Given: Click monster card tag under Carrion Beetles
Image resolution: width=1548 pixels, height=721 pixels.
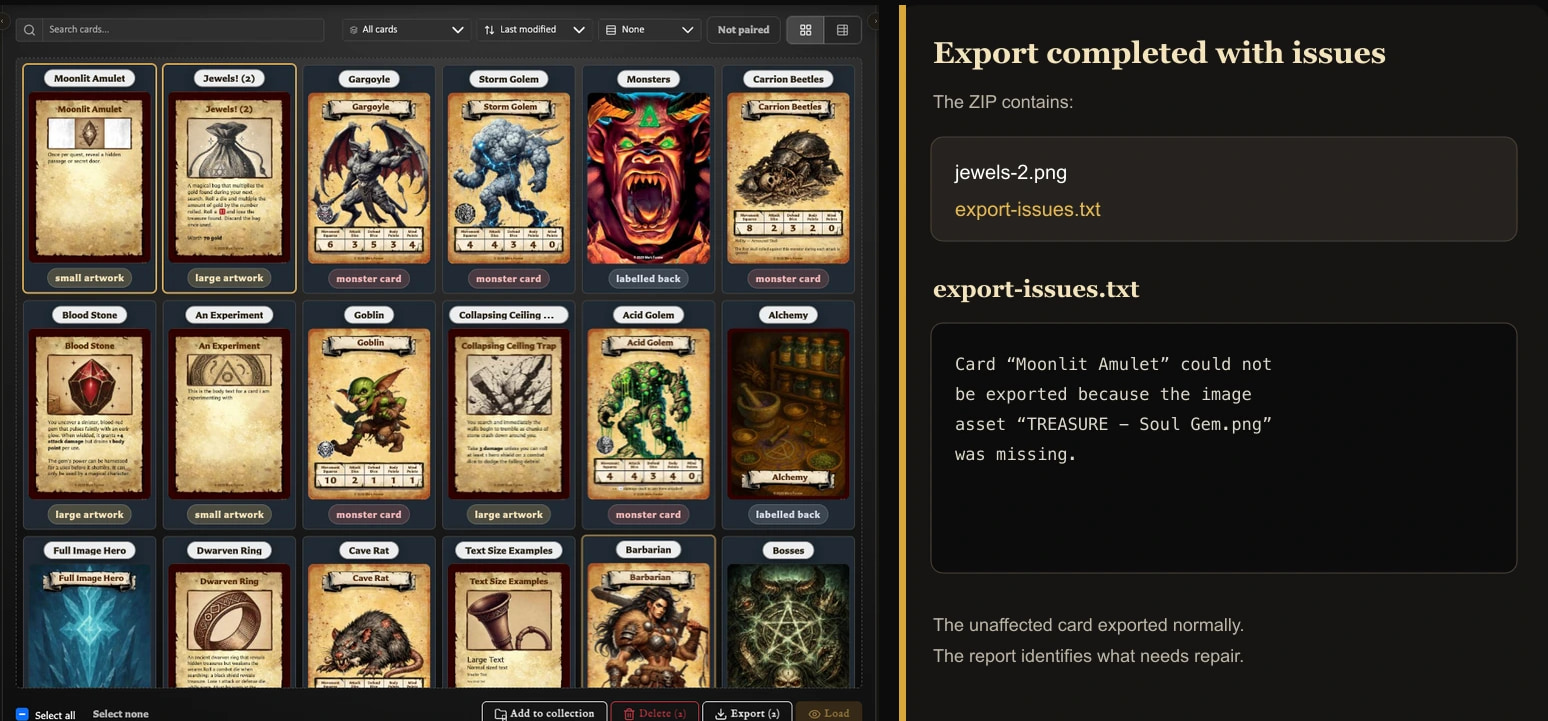Looking at the screenshot, I should tap(788, 278).
